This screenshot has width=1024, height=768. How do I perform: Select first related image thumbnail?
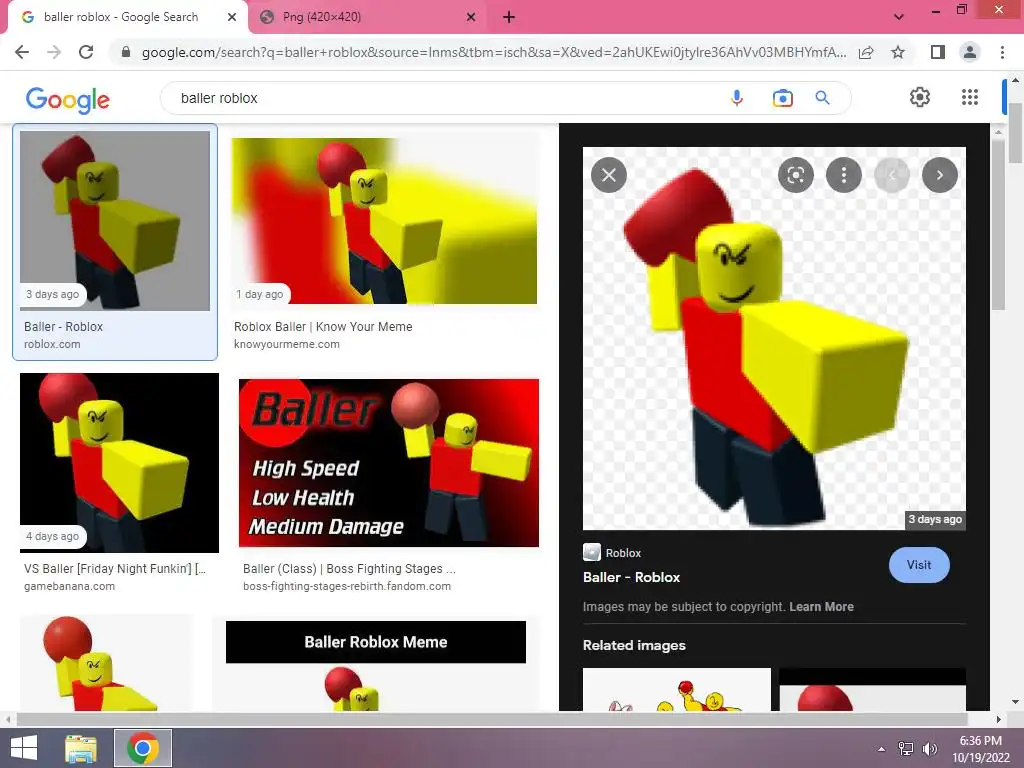[x=677, y=689]
